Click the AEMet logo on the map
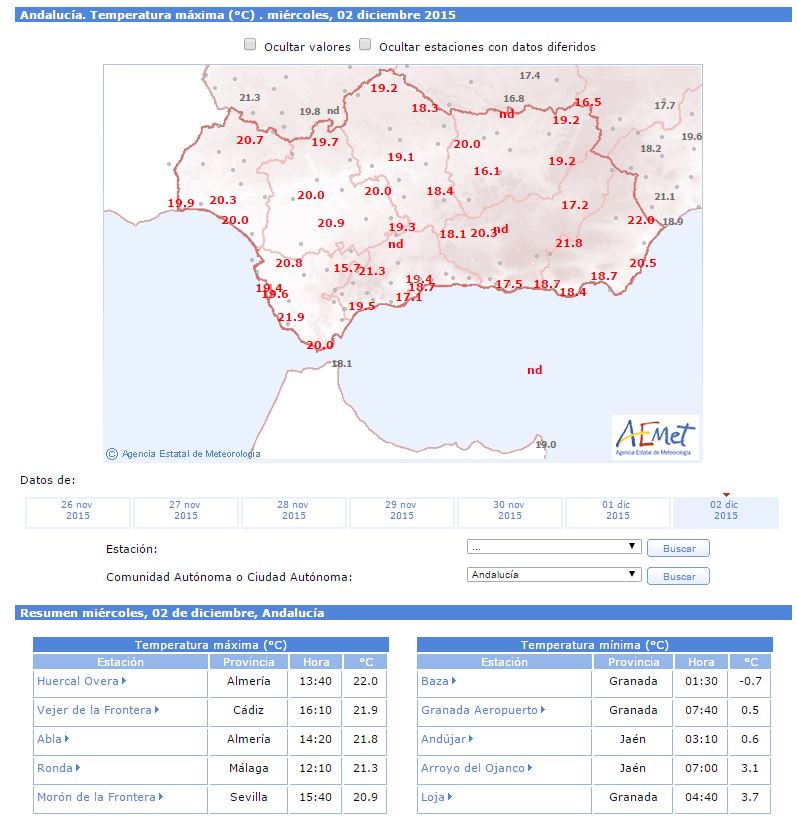The height and width of the screenshot is (822, 797). coord(656,437)
